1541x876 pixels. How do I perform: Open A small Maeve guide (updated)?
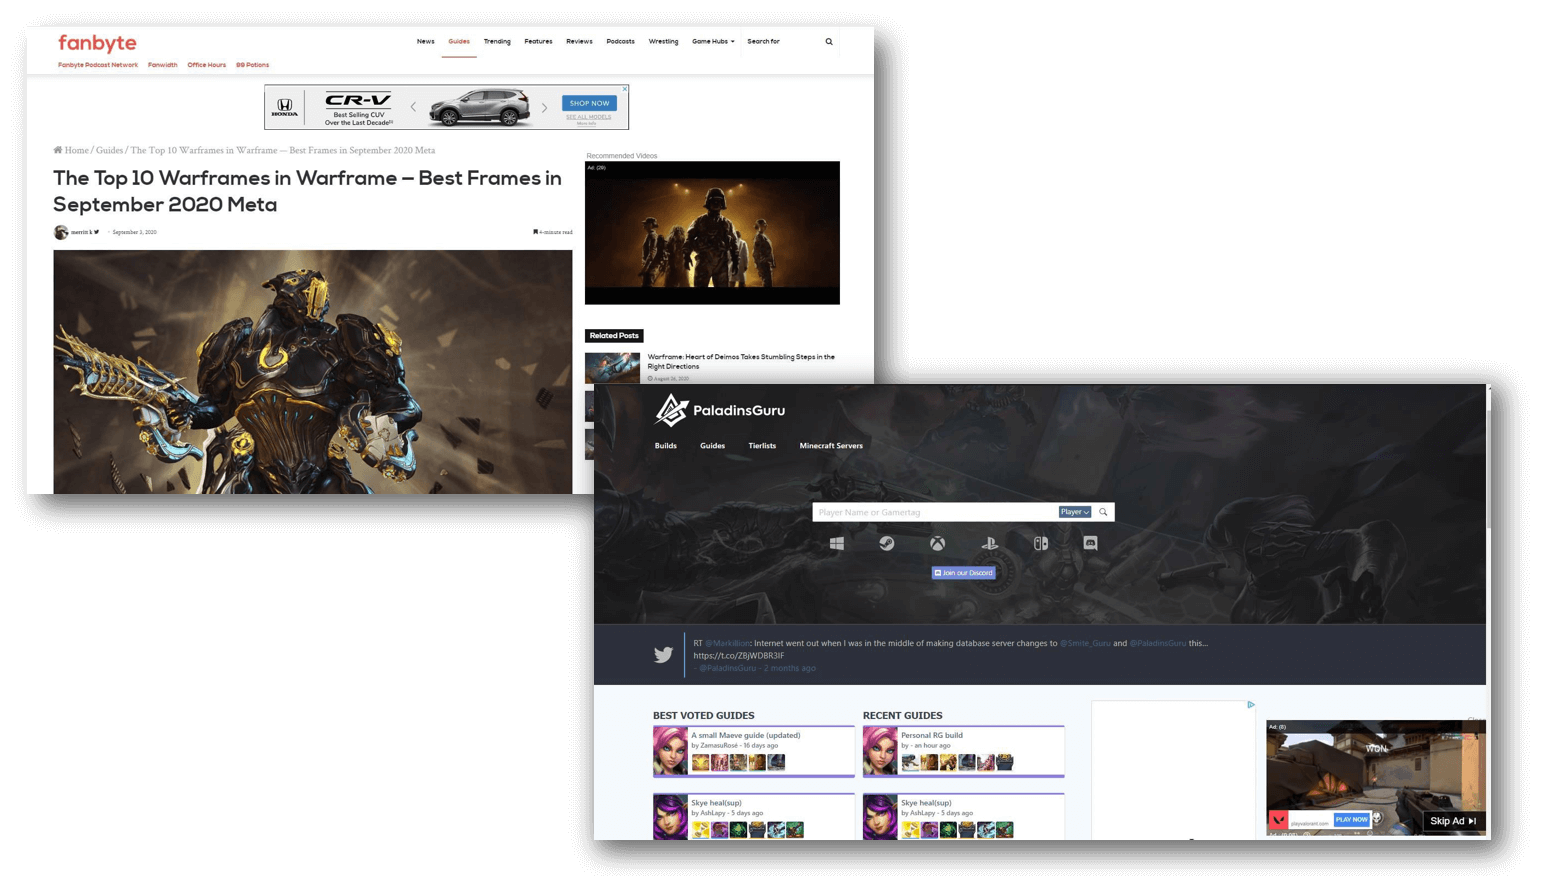[x=746, y=735]
